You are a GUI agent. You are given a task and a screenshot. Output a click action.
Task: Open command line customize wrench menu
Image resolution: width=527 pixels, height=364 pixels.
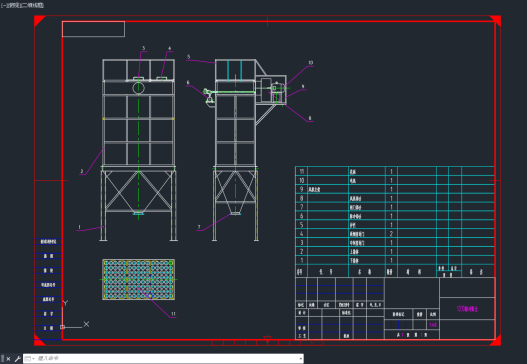tap(17, 359)
